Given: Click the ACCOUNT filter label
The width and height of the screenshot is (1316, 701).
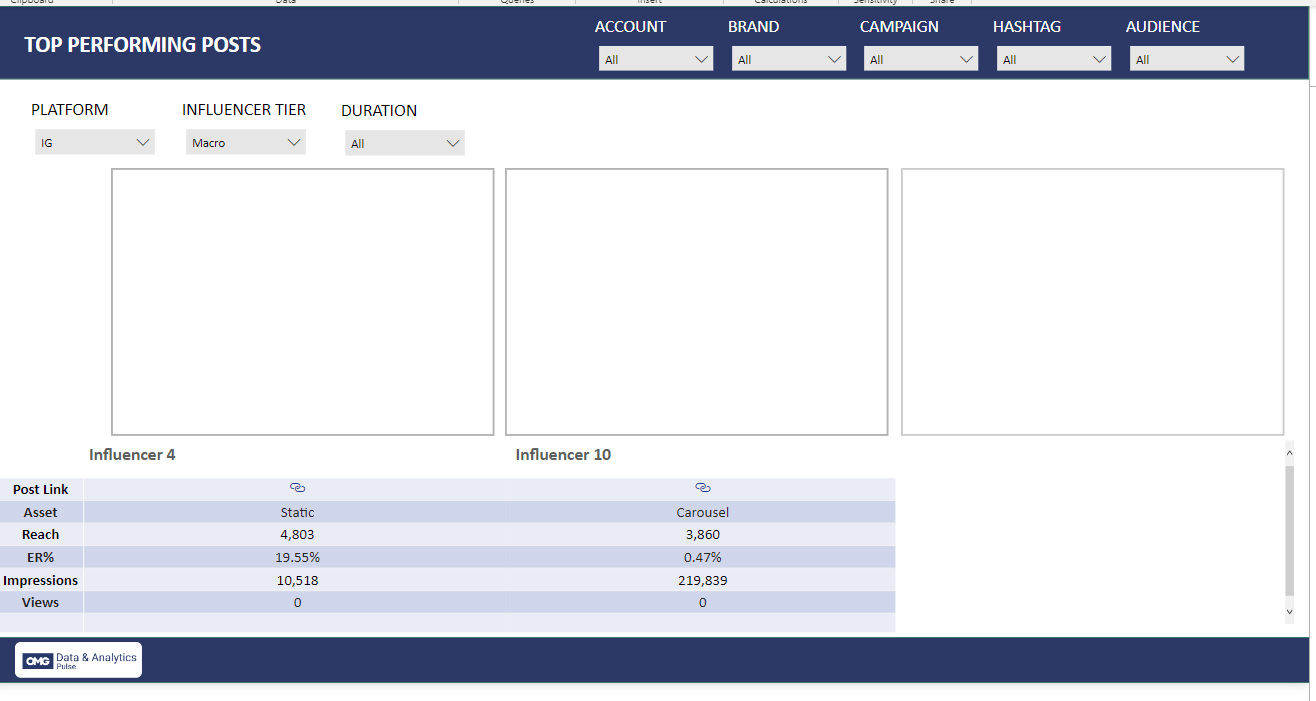Looking at the screenshot, I should point(630,27).
